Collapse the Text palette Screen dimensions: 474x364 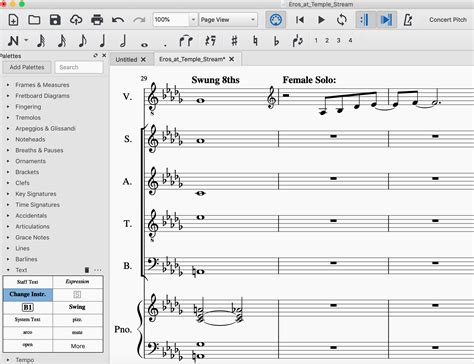[8, 270]
